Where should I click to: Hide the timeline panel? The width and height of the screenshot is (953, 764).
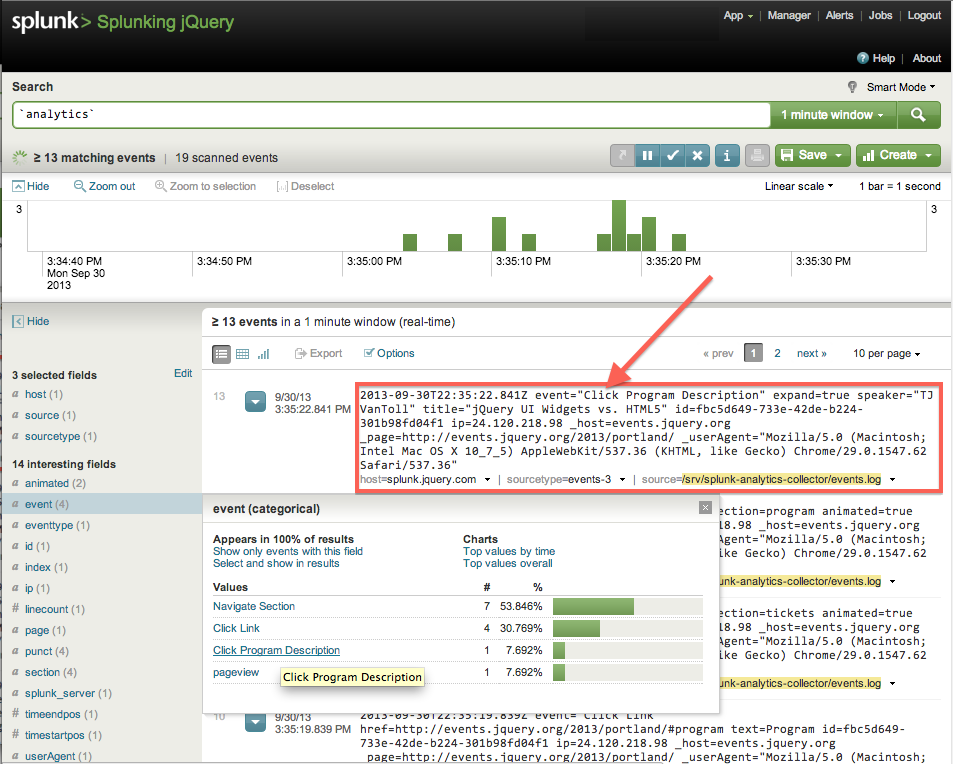[31, 186]
